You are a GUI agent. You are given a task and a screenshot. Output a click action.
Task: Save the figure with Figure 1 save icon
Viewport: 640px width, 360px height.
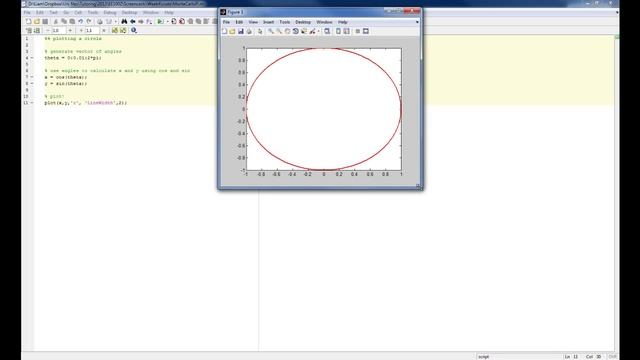pos(240,31)
